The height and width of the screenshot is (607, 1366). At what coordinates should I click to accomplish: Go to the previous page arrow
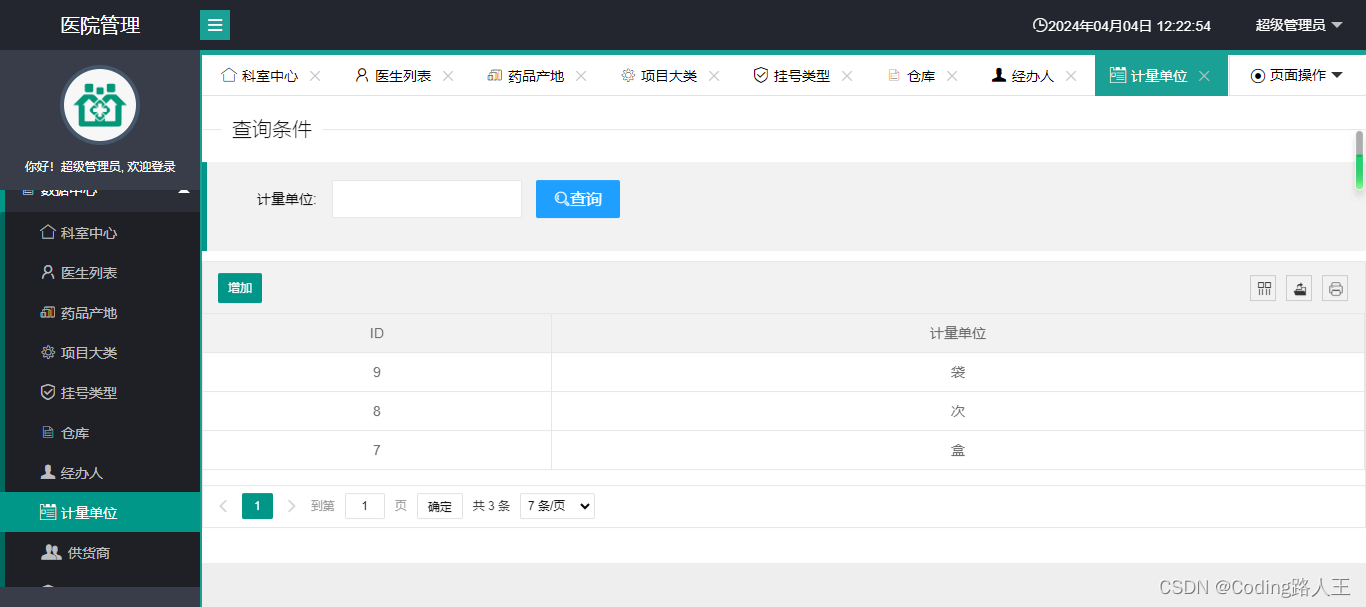click(x=223, y=506)
